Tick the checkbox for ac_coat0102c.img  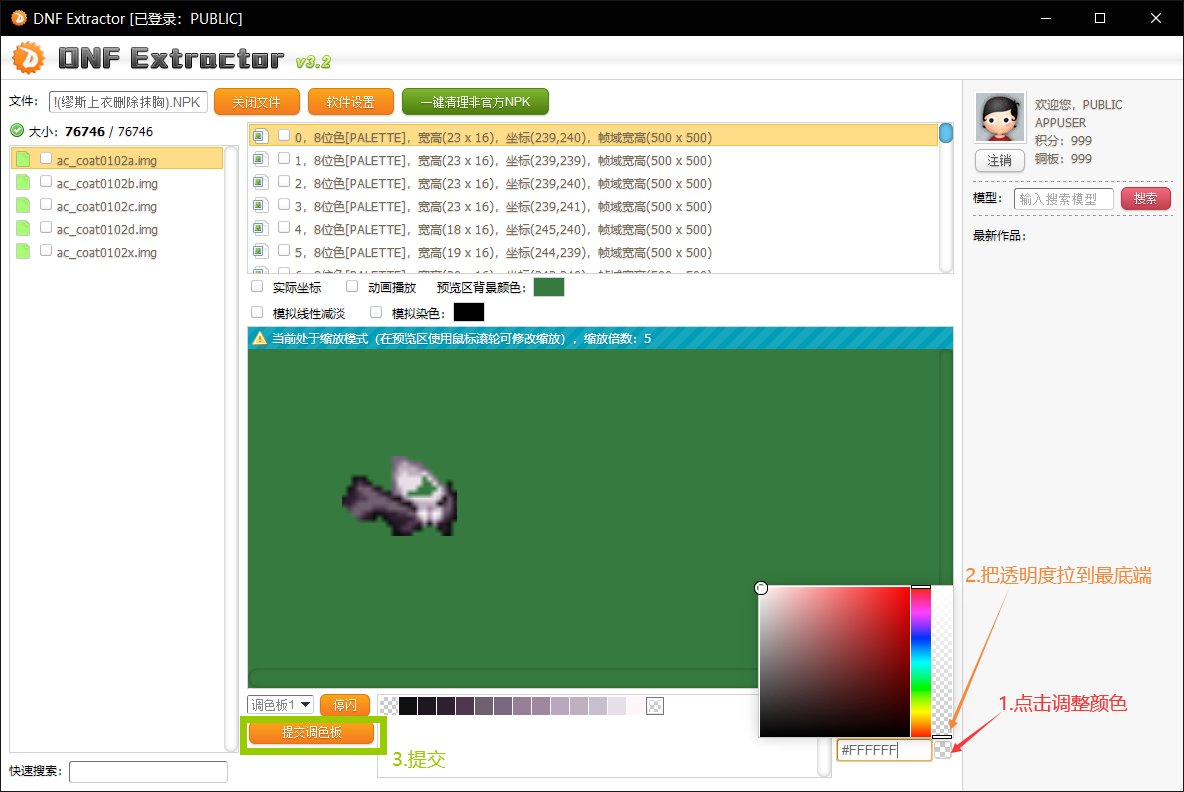[x=46, y=205]
